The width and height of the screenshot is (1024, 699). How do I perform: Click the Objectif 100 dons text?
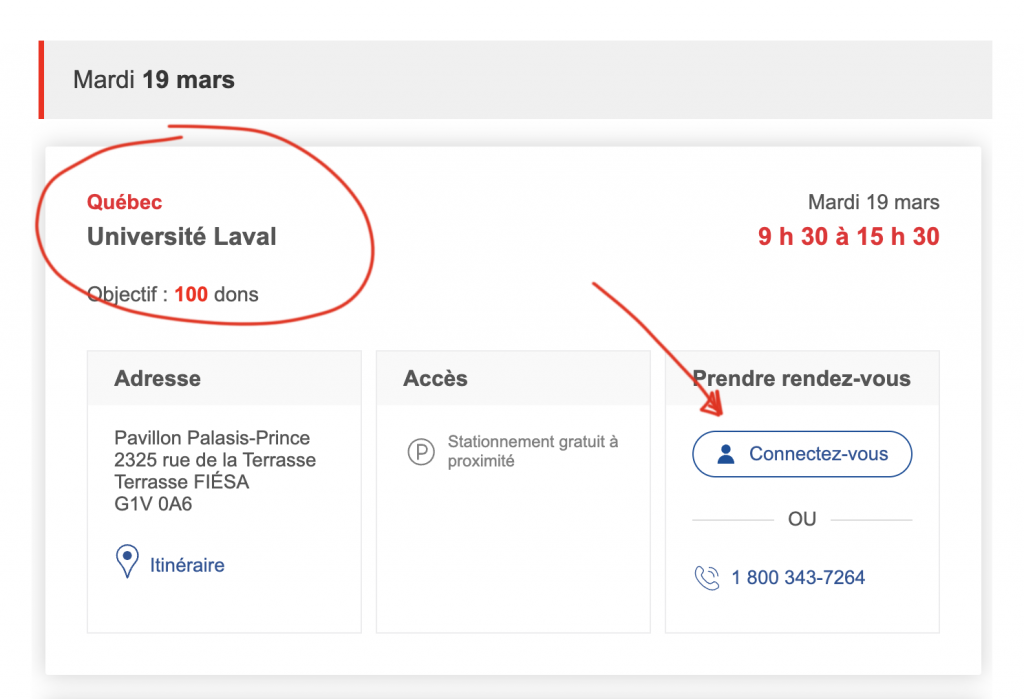pos(172,294)
